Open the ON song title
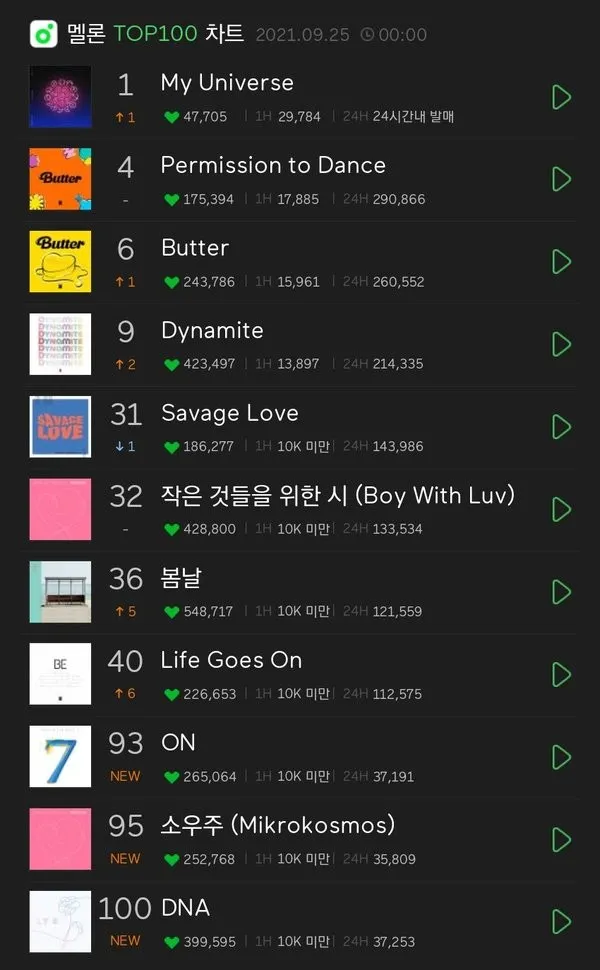The image size is (600, 970). coord(178,742)
